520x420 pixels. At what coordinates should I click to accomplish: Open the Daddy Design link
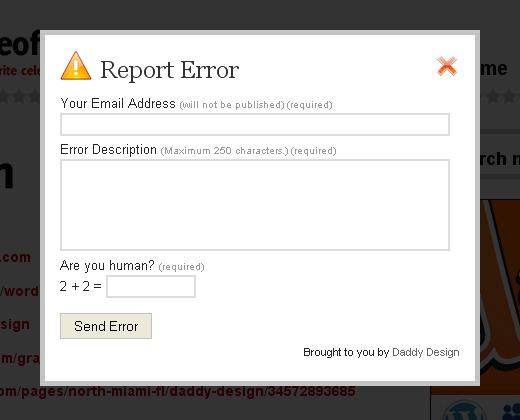click(426, 352)
